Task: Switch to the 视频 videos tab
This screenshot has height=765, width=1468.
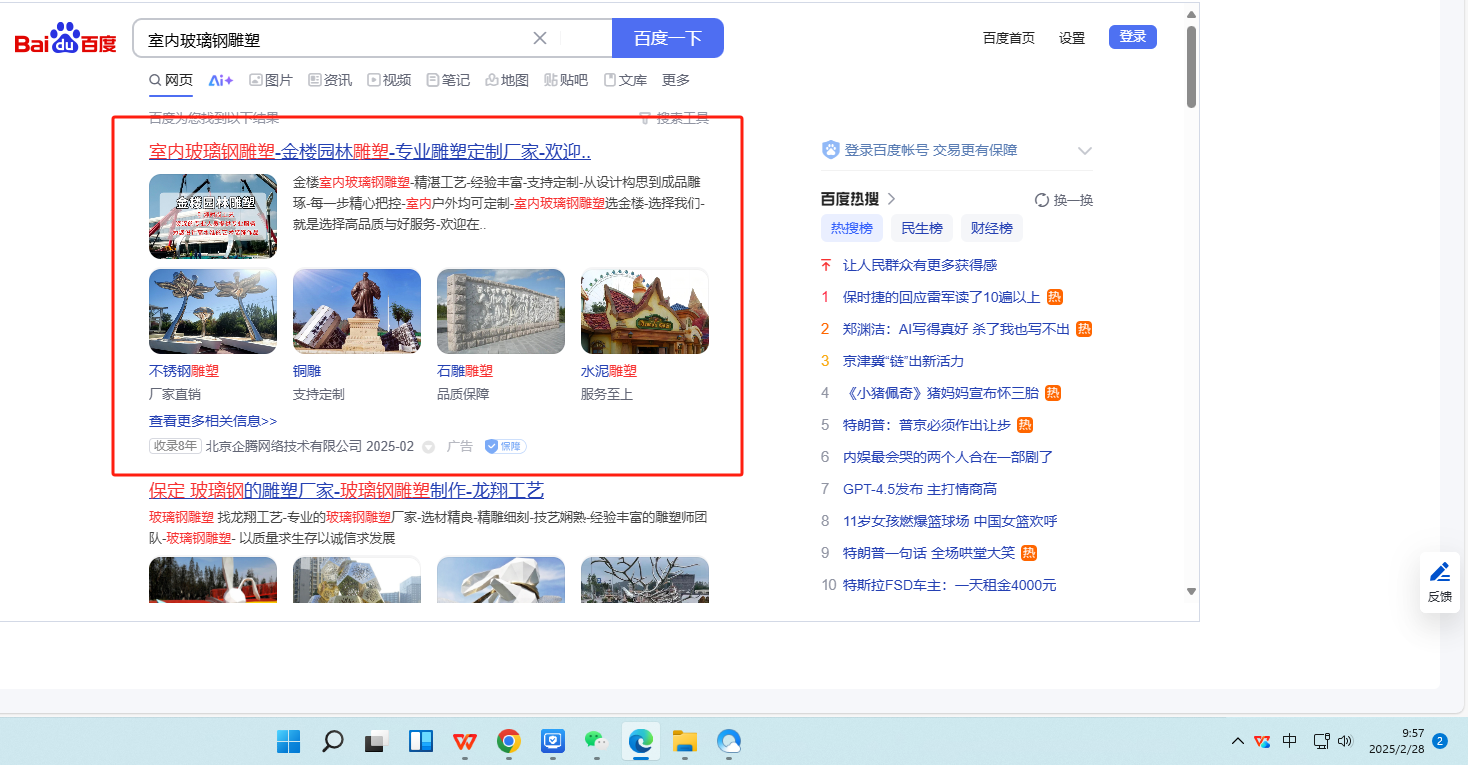Action: coord(389,80)
